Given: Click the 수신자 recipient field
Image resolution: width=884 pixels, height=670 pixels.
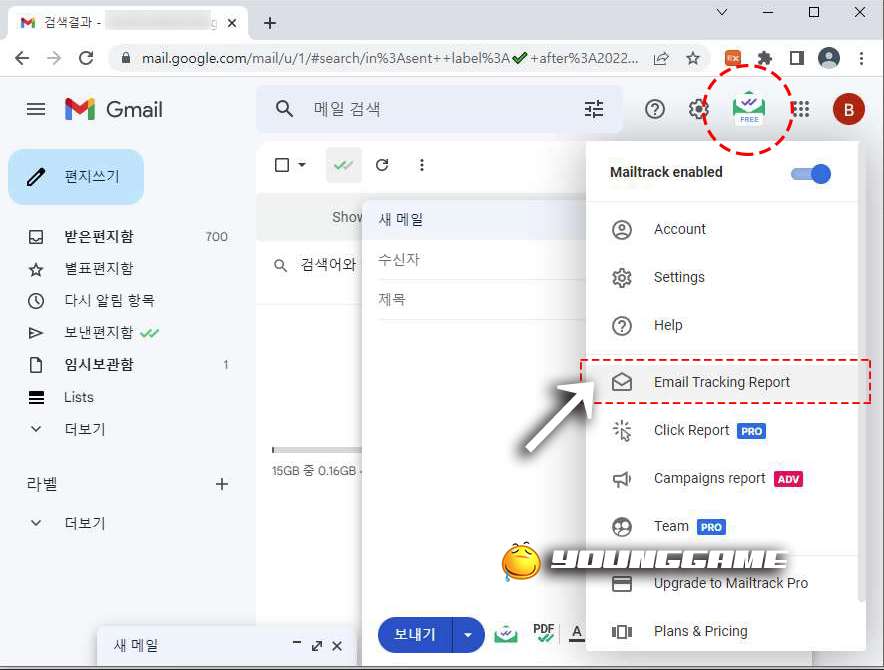Looking at the screenshot, I should (x=482, y=259).
